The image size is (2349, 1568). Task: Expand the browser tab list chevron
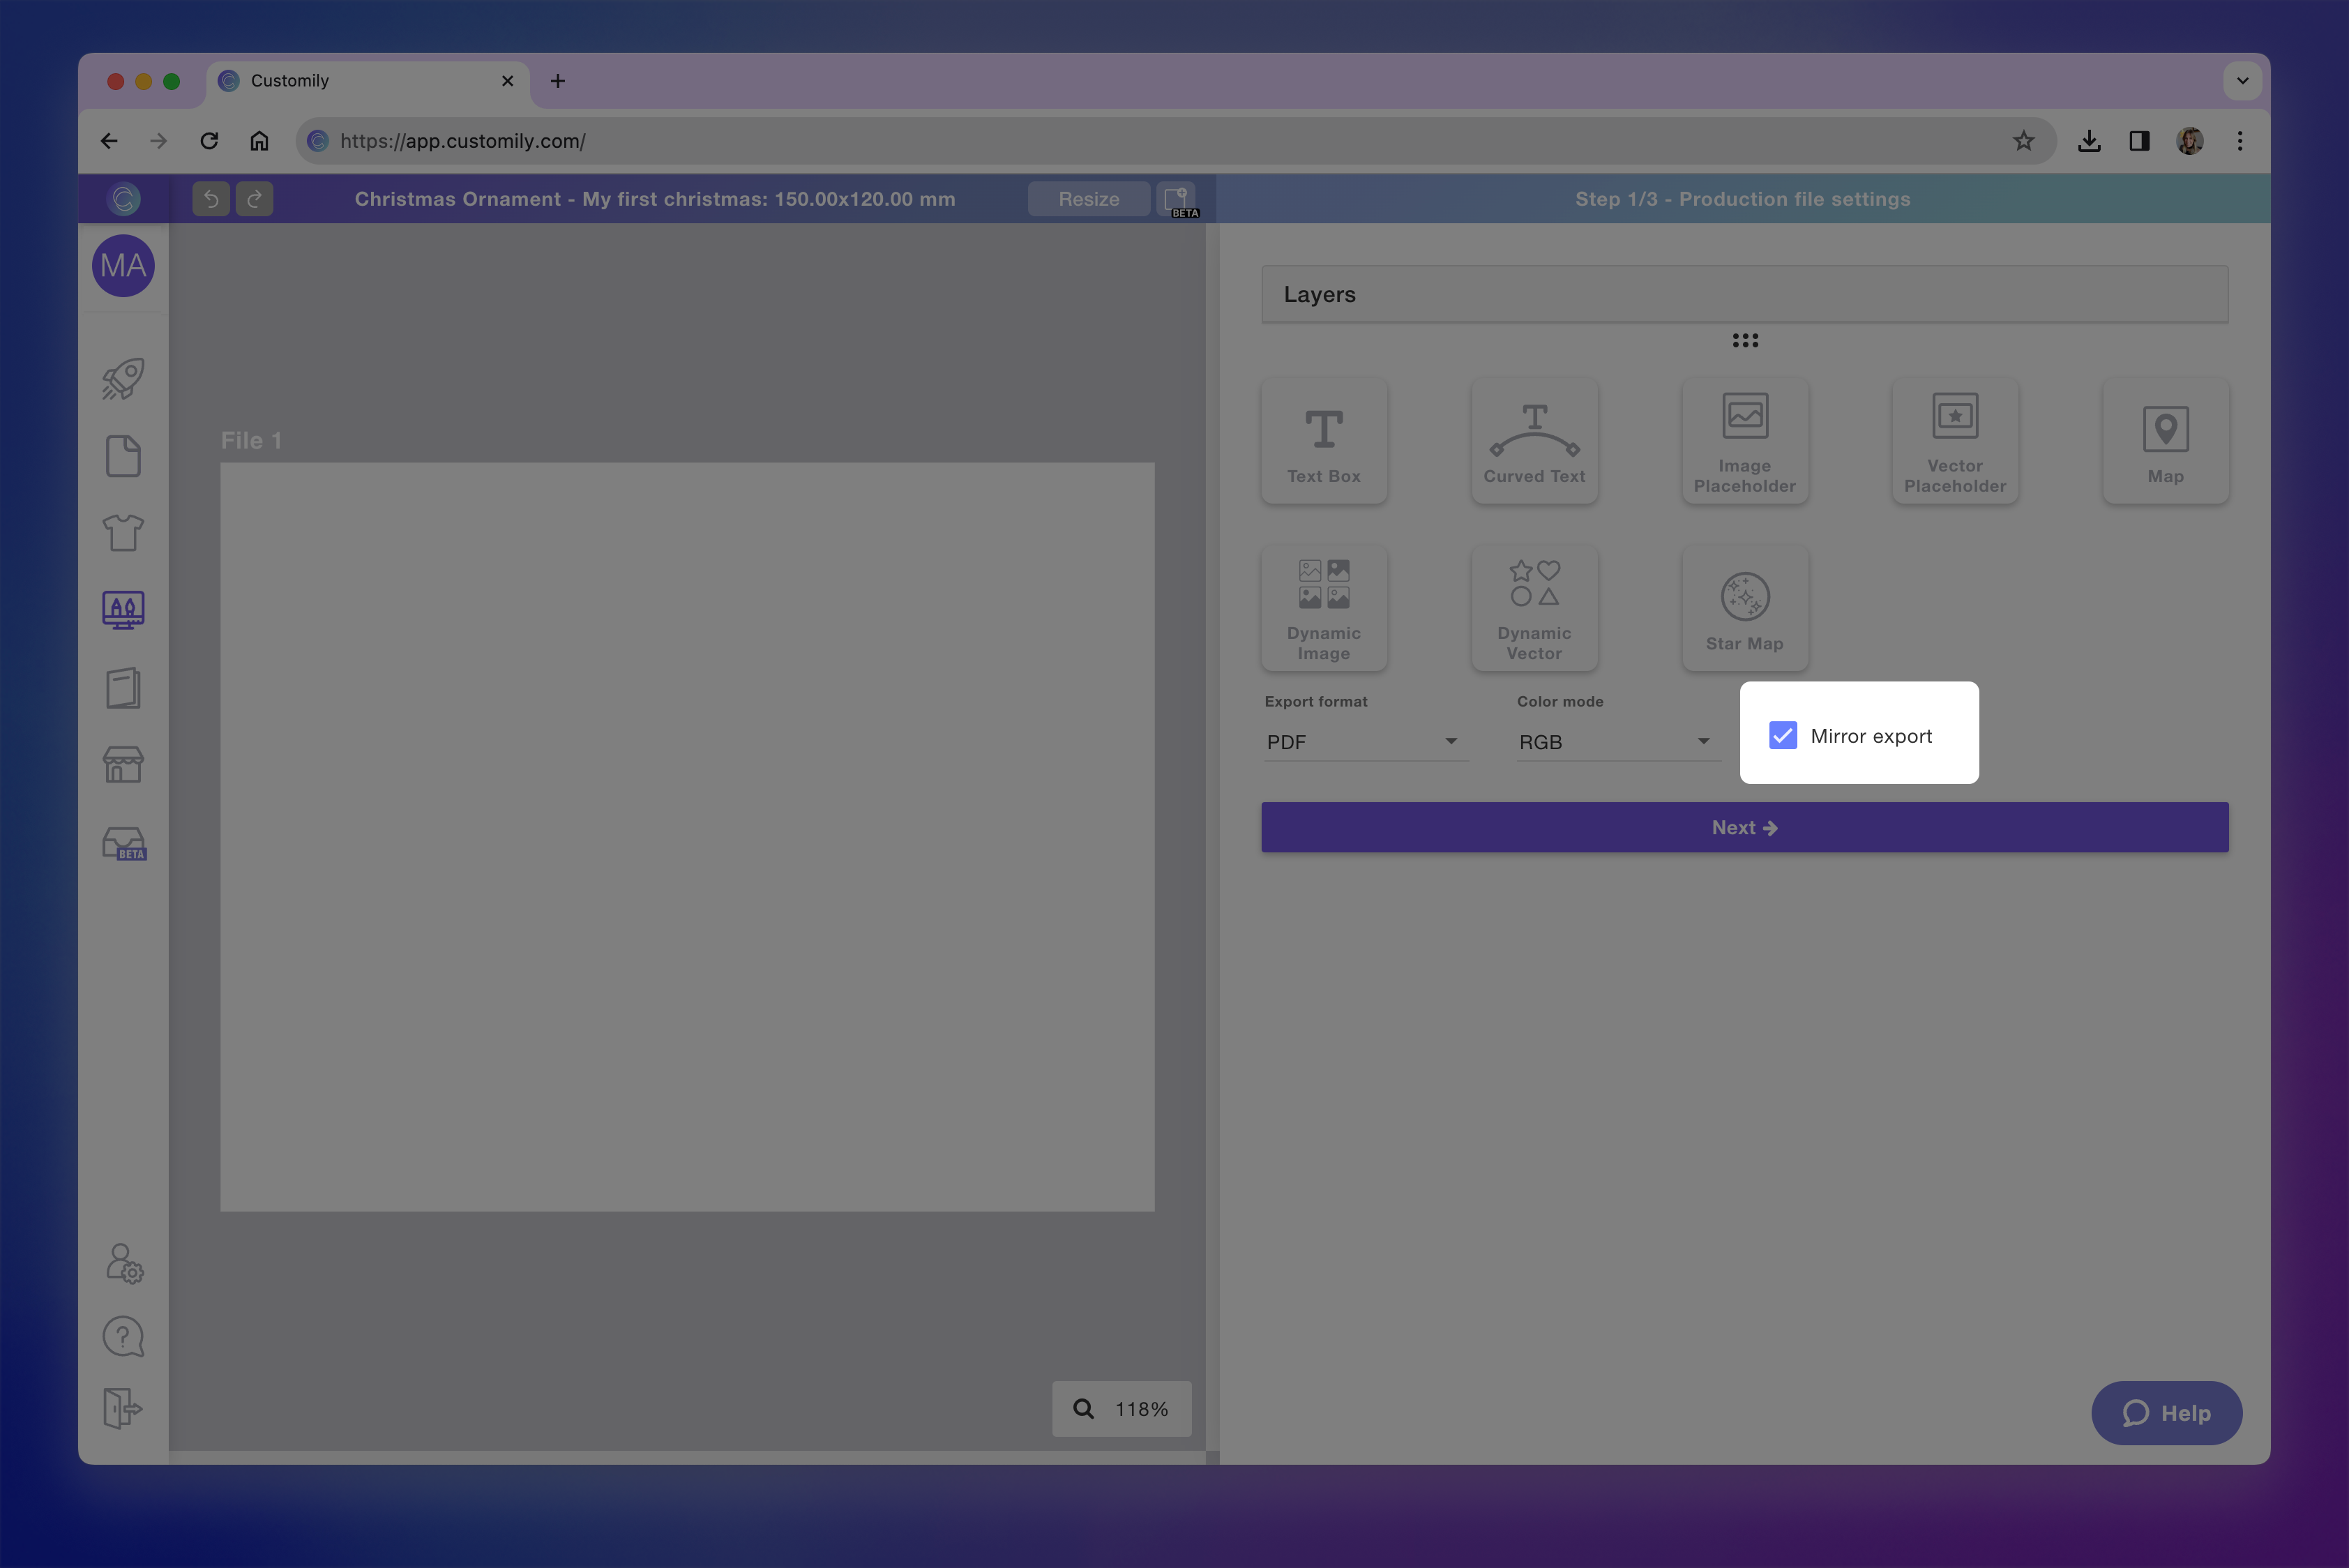click(2242, 81)
